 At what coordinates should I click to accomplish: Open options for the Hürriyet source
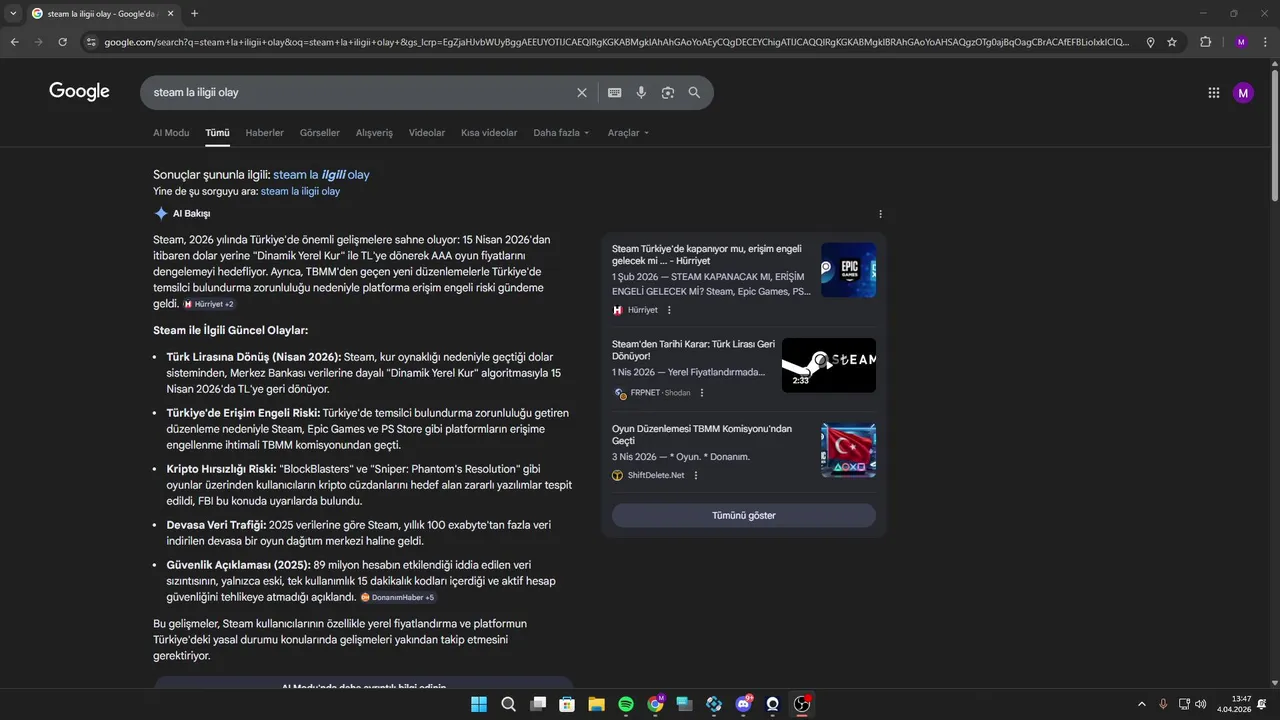669,310
